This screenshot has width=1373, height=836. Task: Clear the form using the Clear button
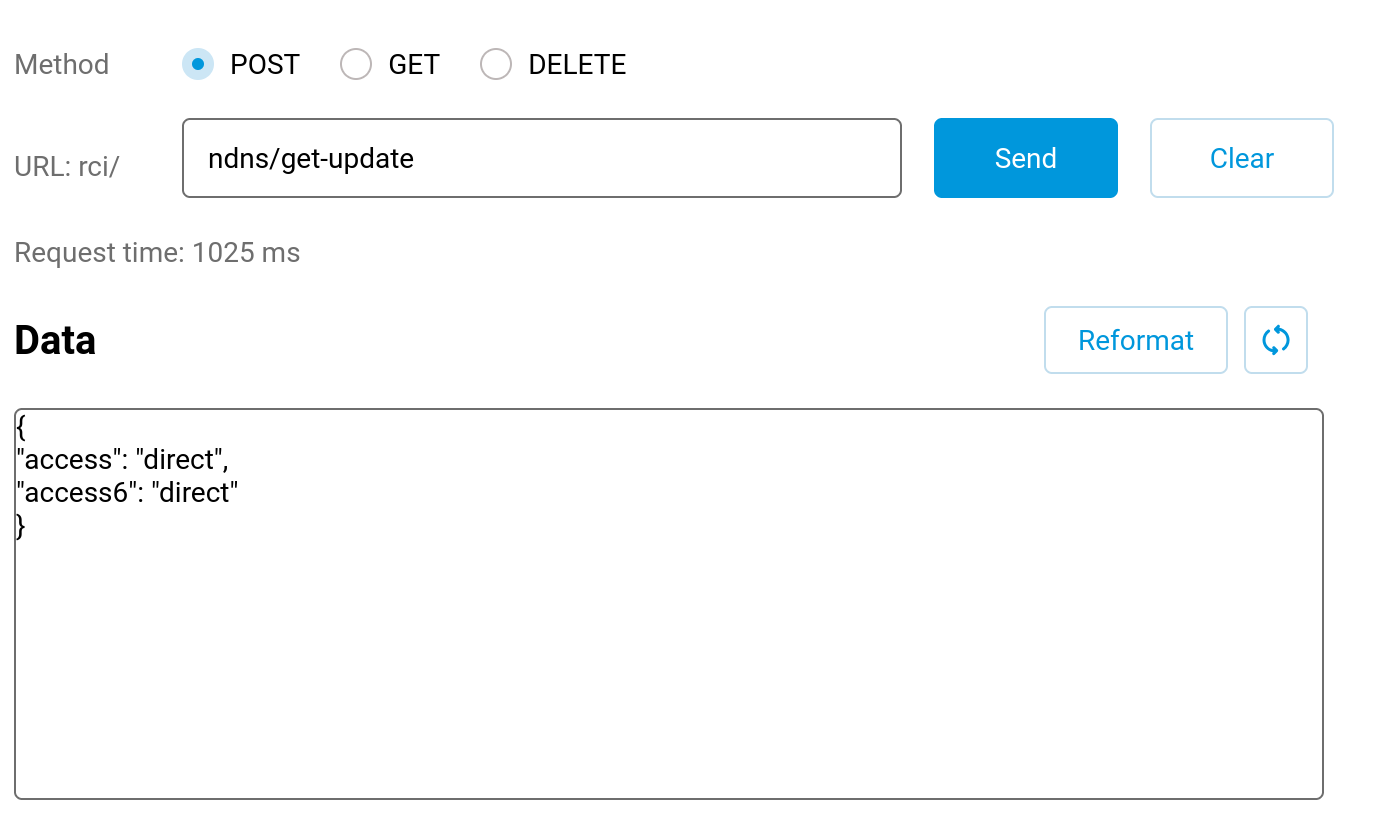click(1241, 158)
